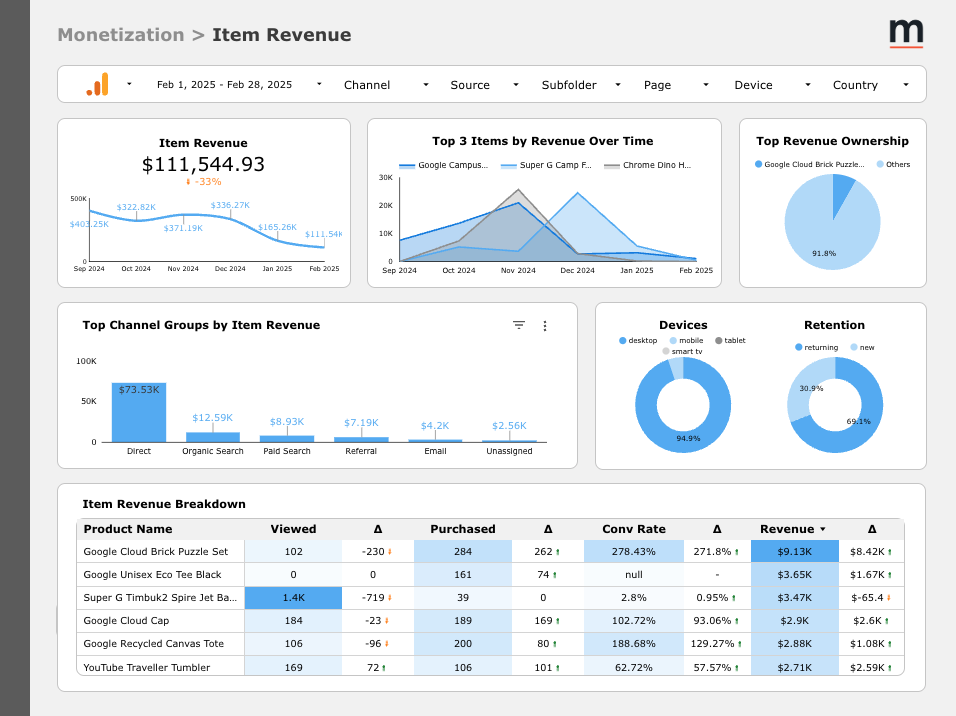Click the desktop legend item in the Devices chart
This screenshot has height=716, width=956.
tap(638, 340)
